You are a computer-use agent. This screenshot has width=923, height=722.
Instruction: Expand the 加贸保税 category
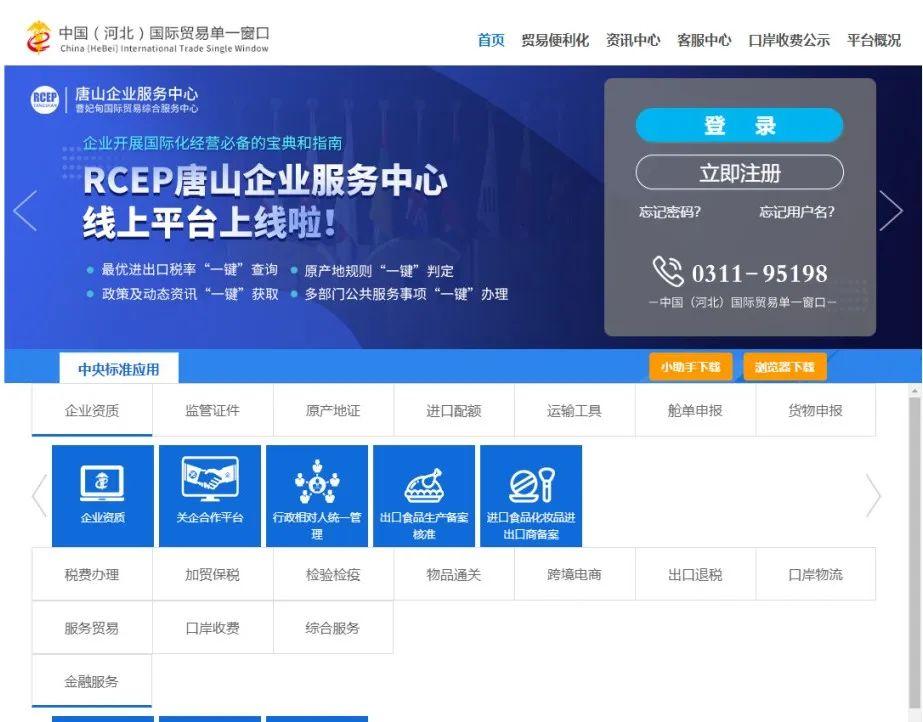click(x=213, y=574)
